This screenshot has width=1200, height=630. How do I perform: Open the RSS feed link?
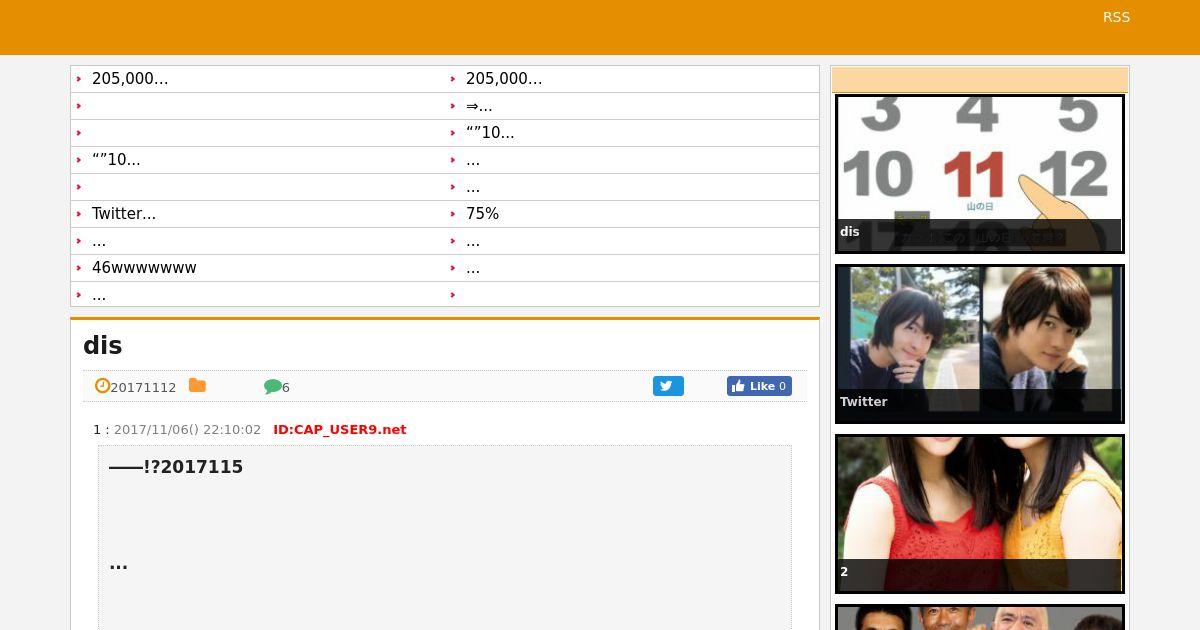1116,17
